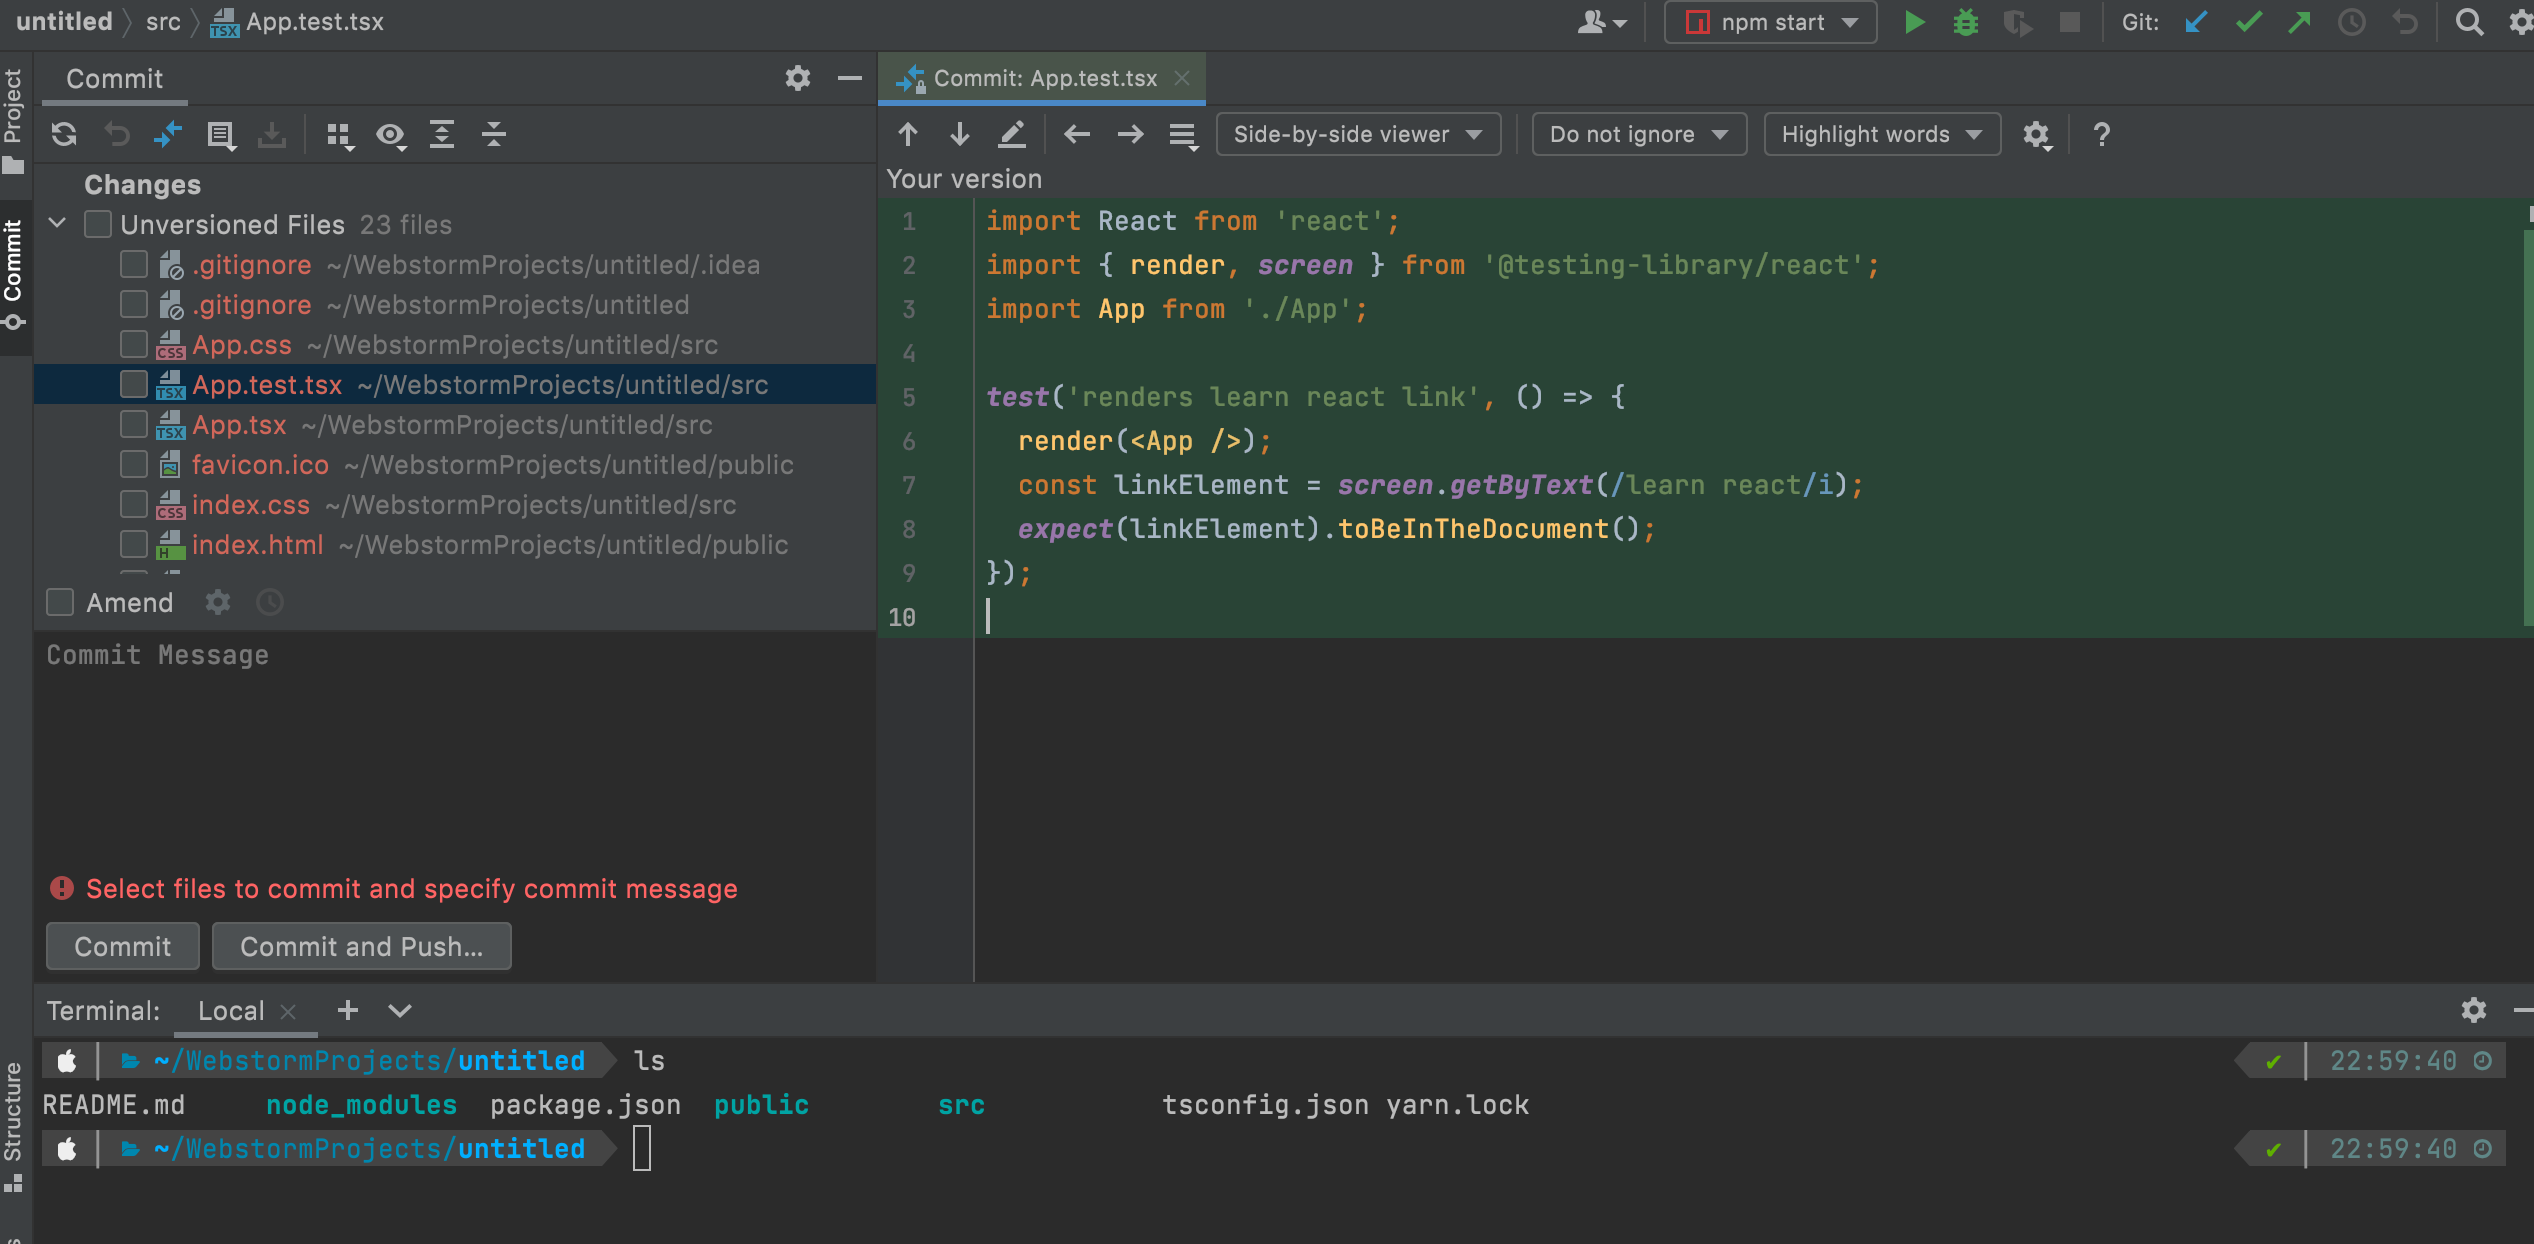The image size is (2534, 1244).
Task: Switch to the Local terminal tab
Action: coord(231,1010)
